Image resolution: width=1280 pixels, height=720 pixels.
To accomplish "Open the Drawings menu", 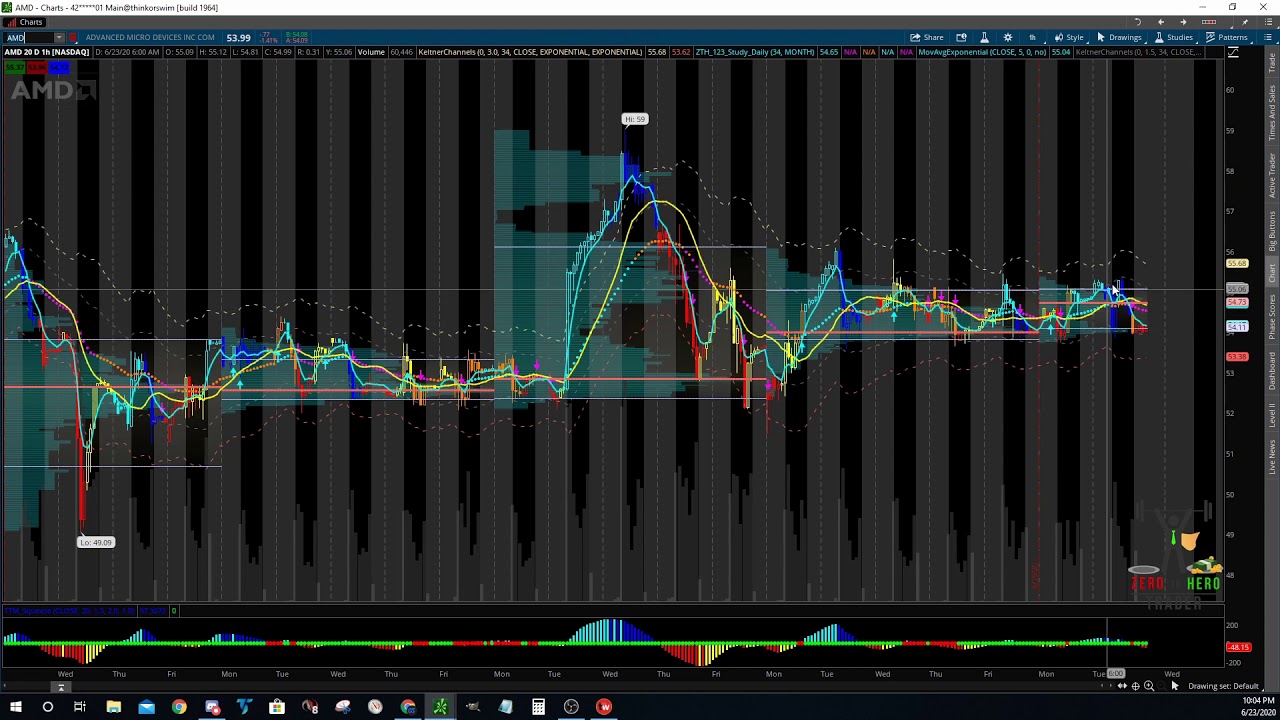I will pos(1119,38).
